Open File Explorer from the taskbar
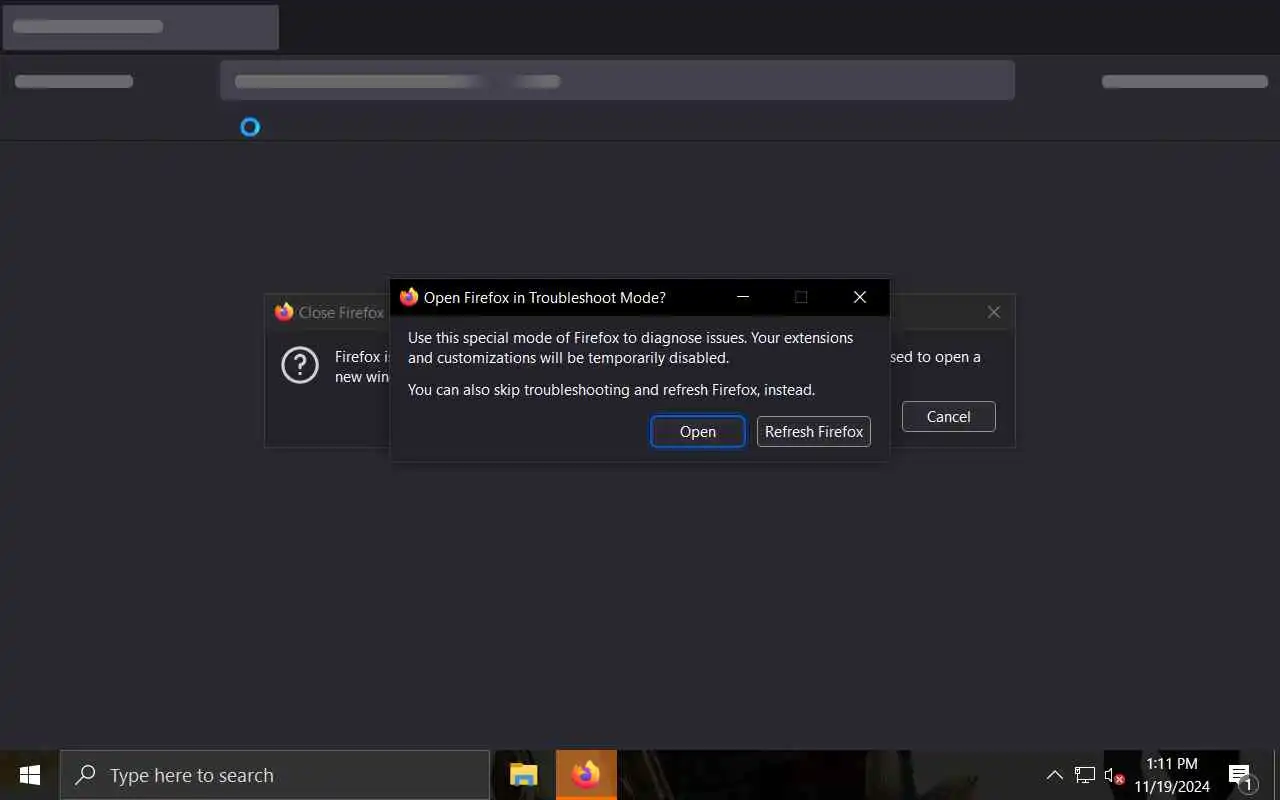1280x800 pixels. tap(524, 775)
